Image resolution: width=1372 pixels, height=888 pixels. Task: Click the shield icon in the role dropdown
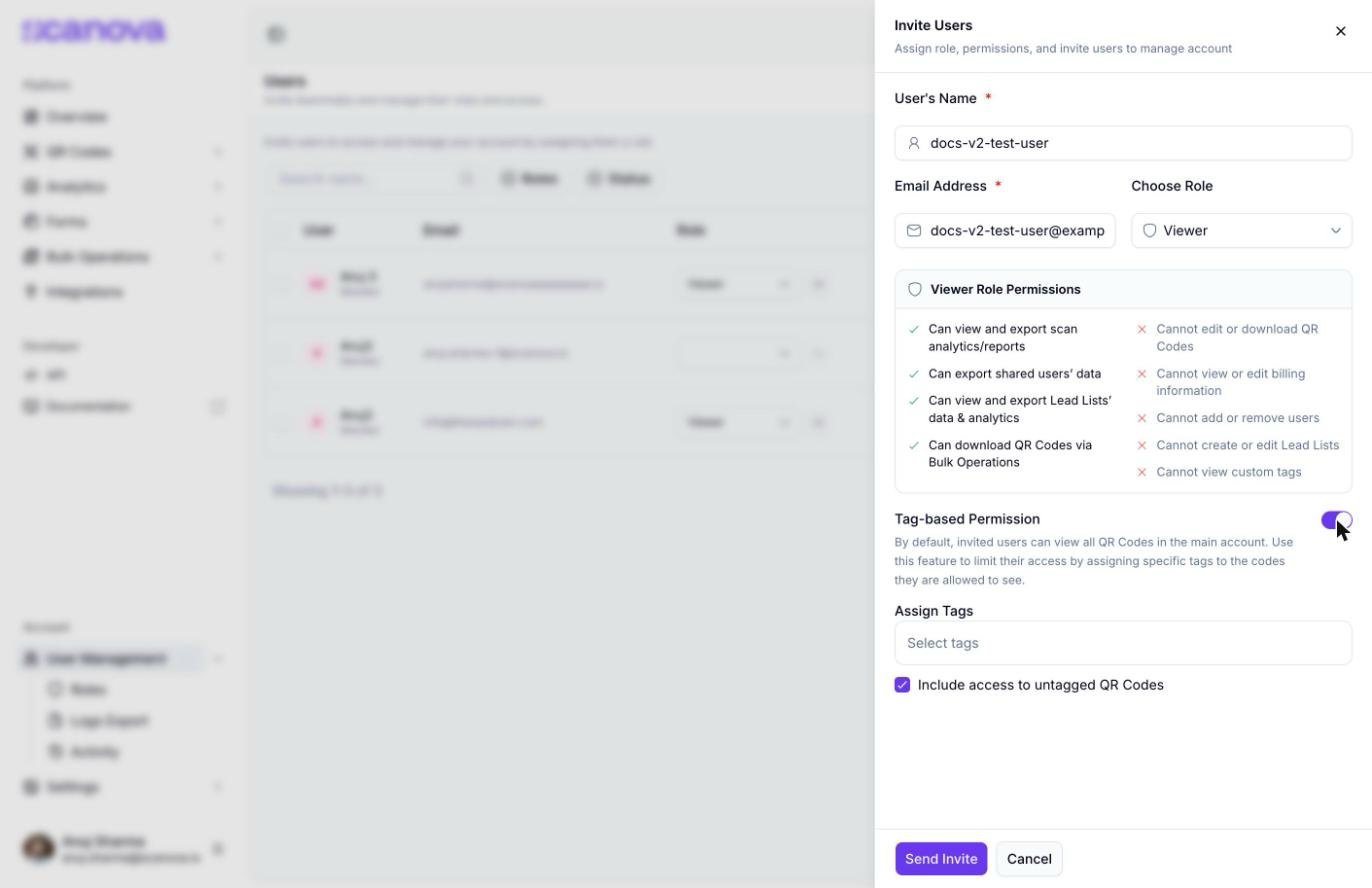[x=1150, y=230]
